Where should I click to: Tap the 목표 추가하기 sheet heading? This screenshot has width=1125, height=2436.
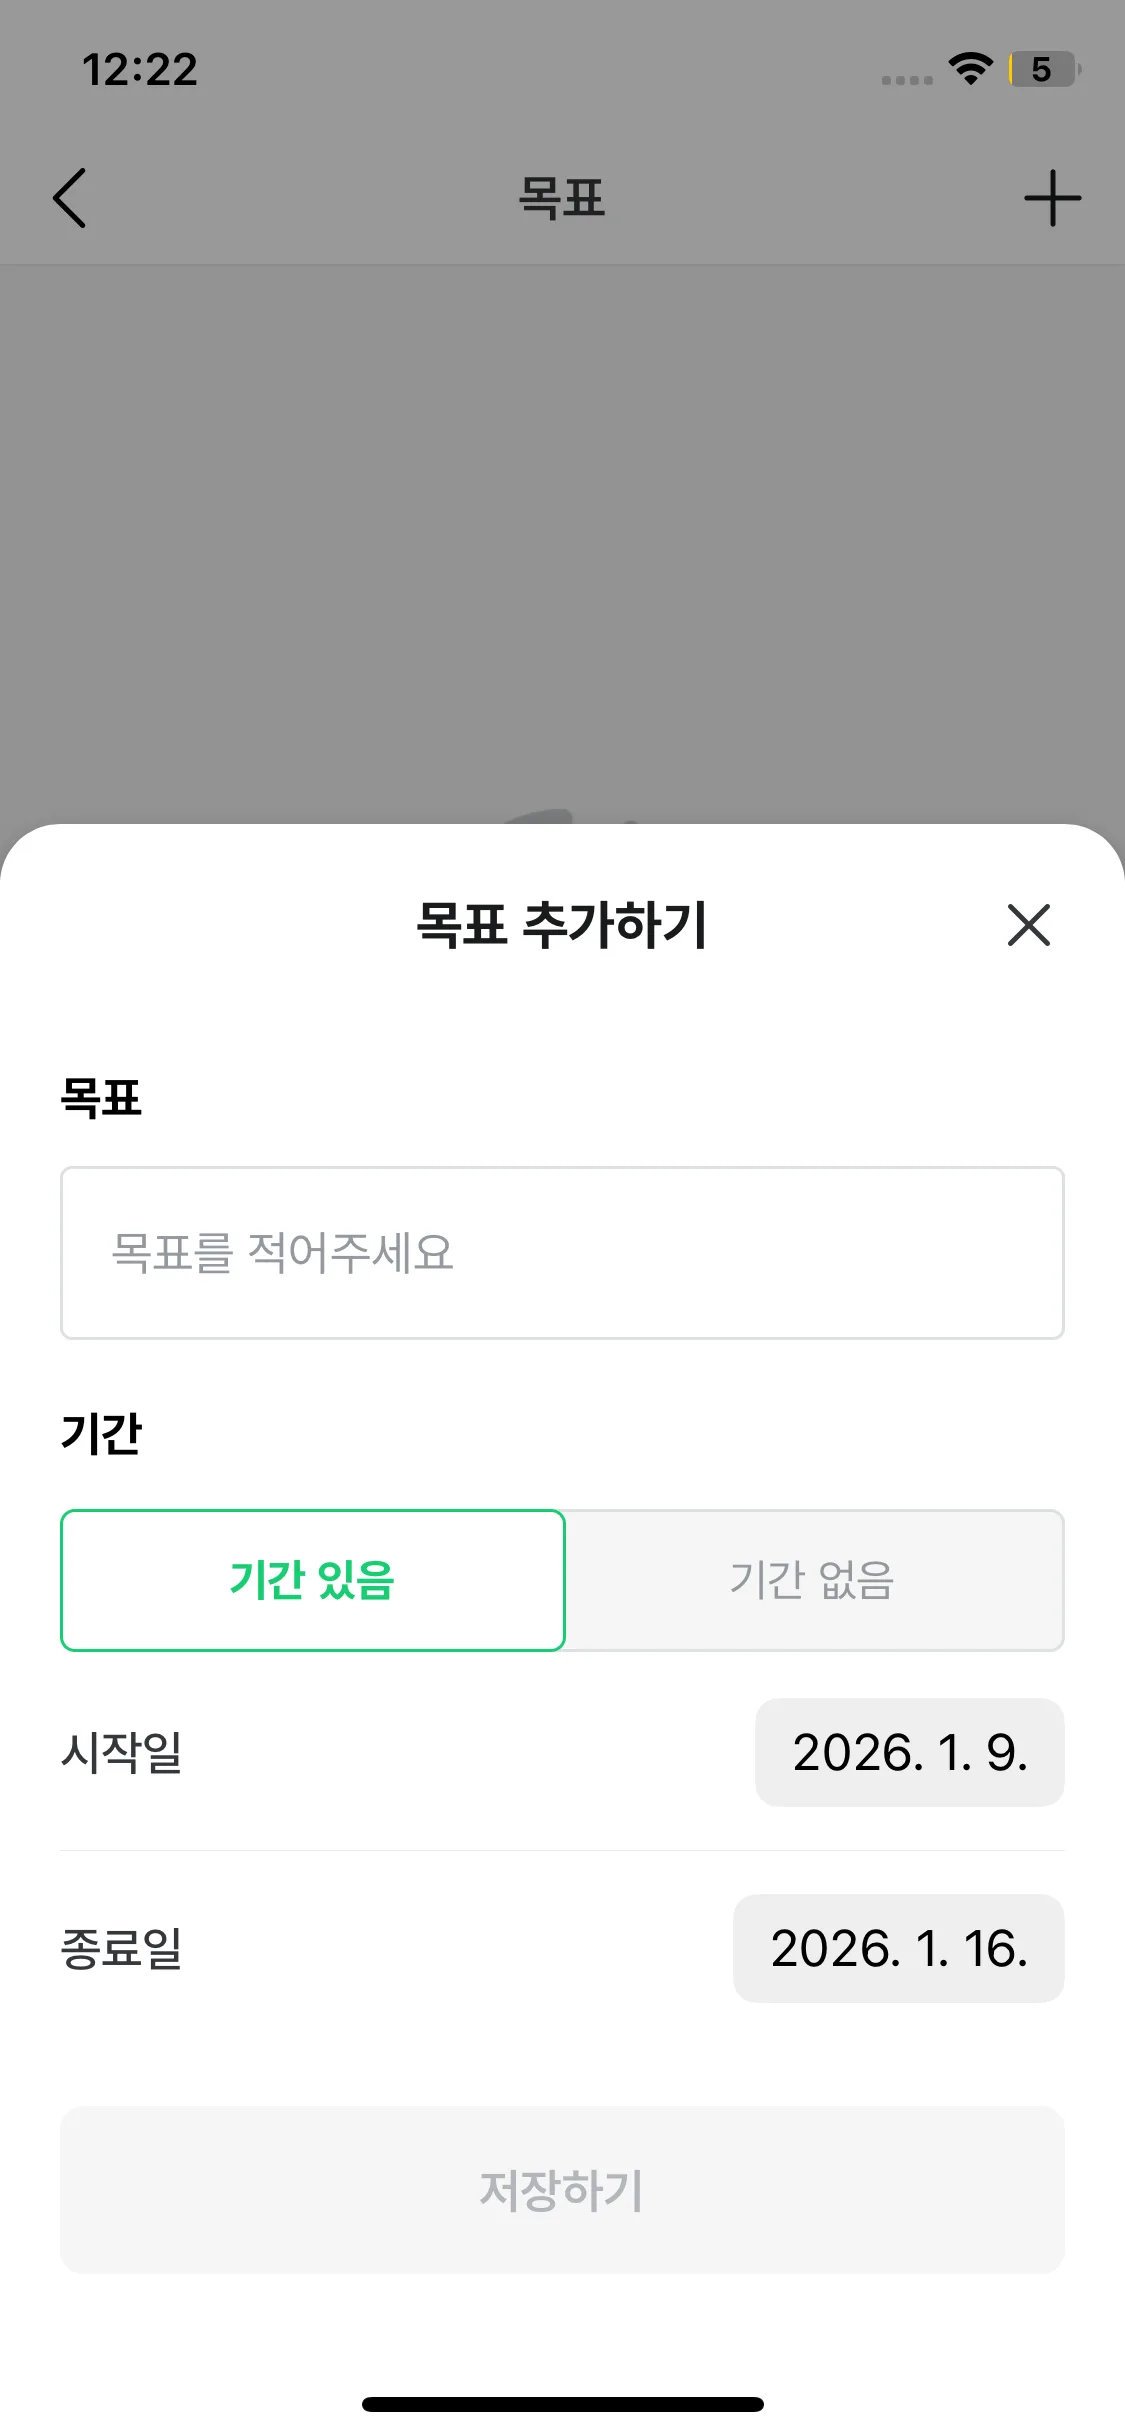[x=562, y=925]
